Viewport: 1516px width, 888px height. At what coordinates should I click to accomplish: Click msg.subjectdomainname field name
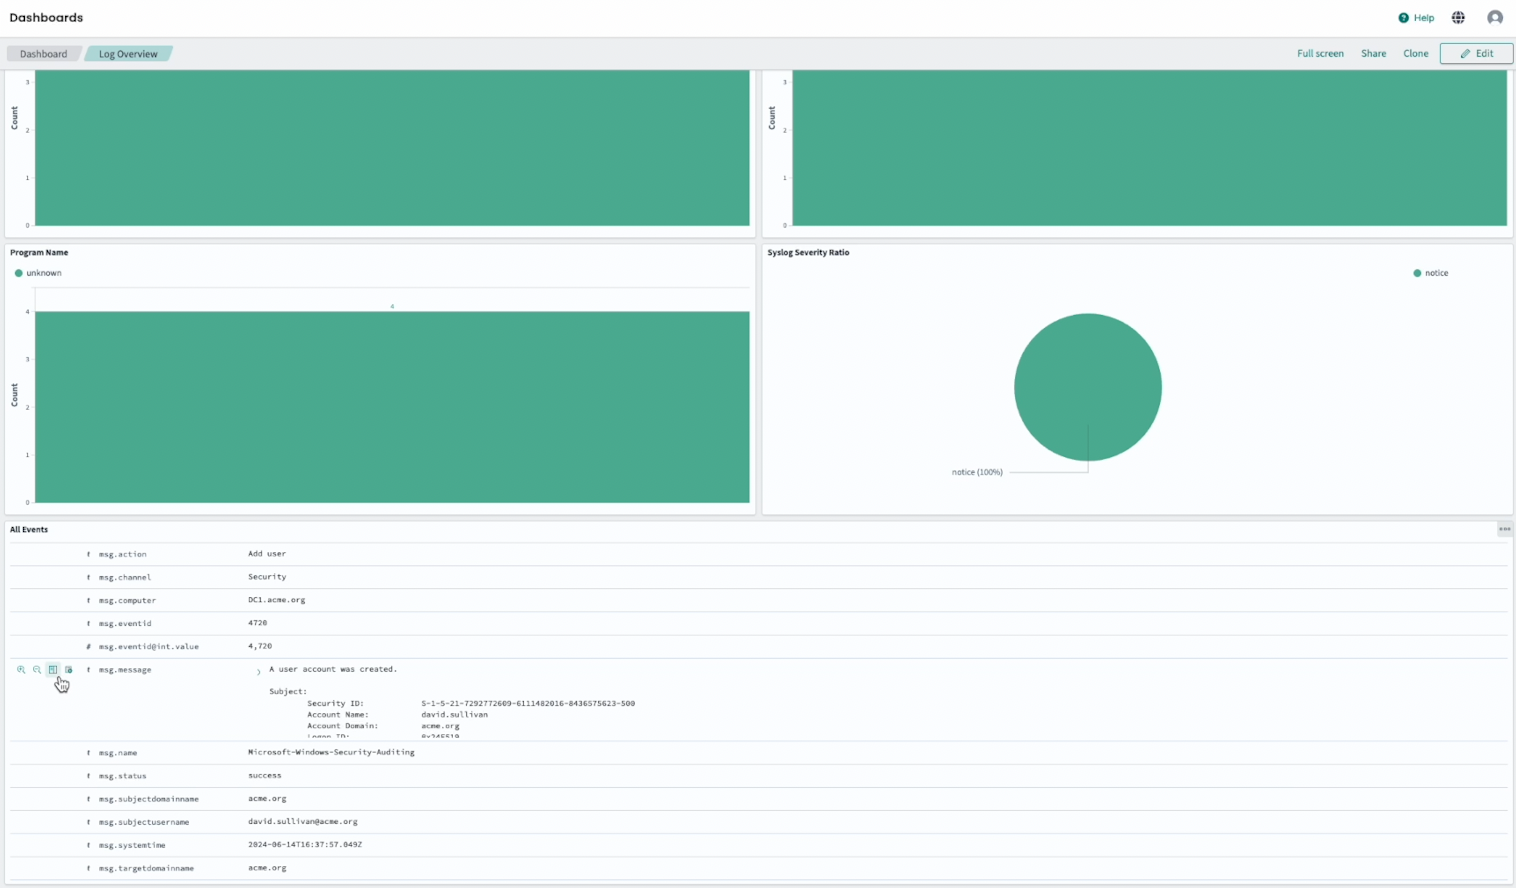pos(149,799)
